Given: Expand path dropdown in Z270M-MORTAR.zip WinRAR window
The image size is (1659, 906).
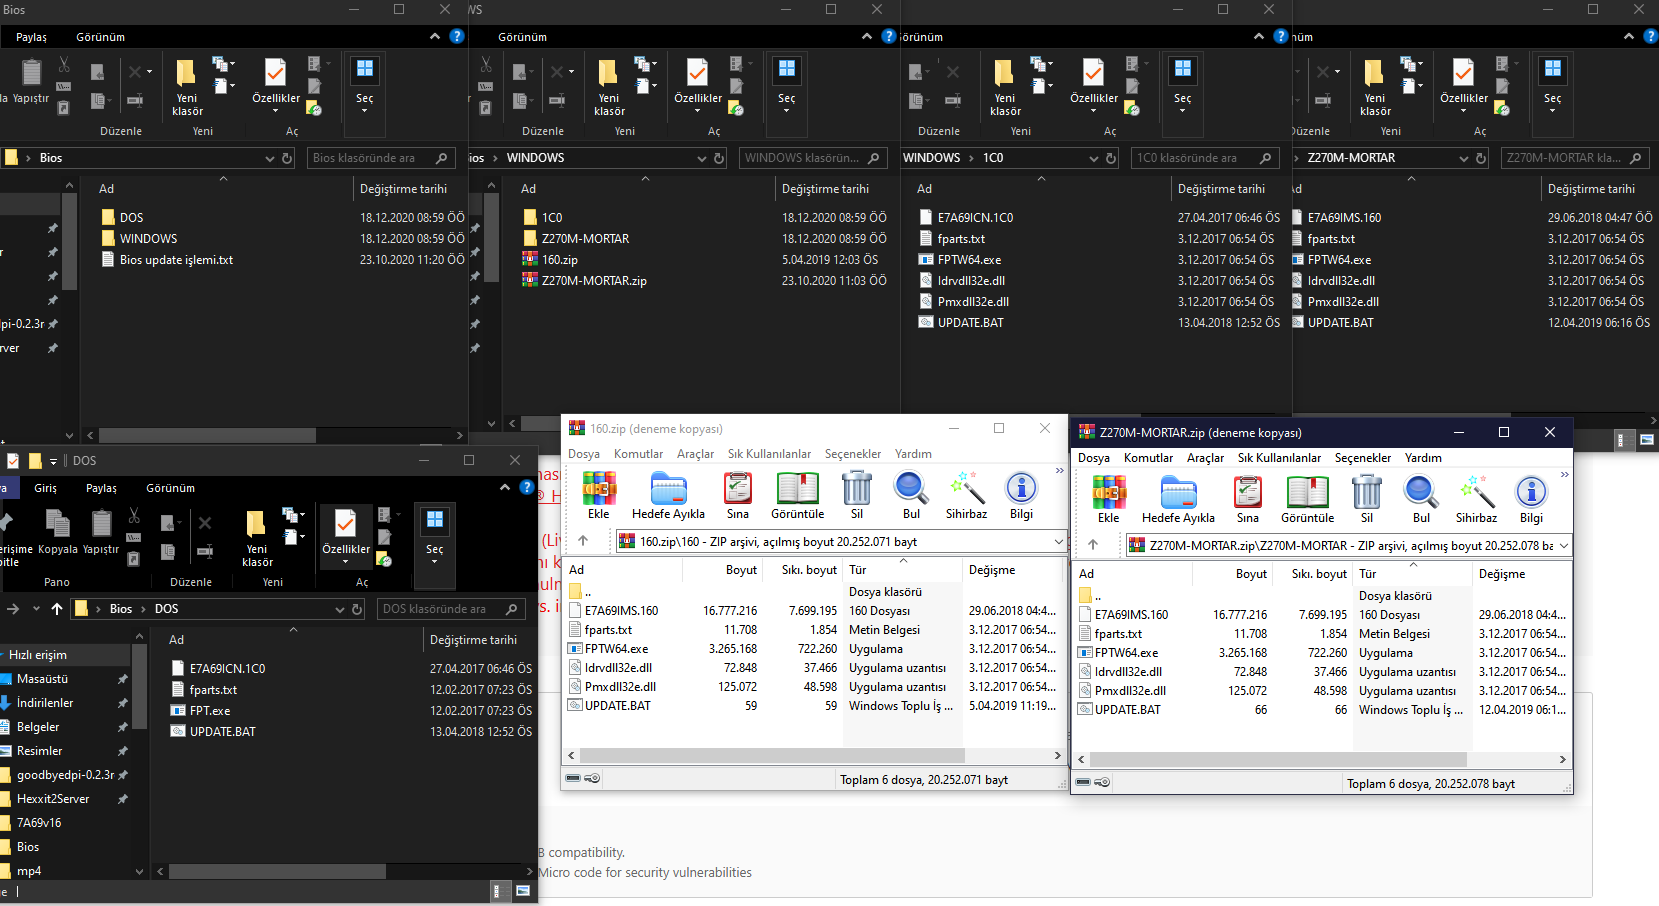Looking at the screenshot, I should [1564, 545].
